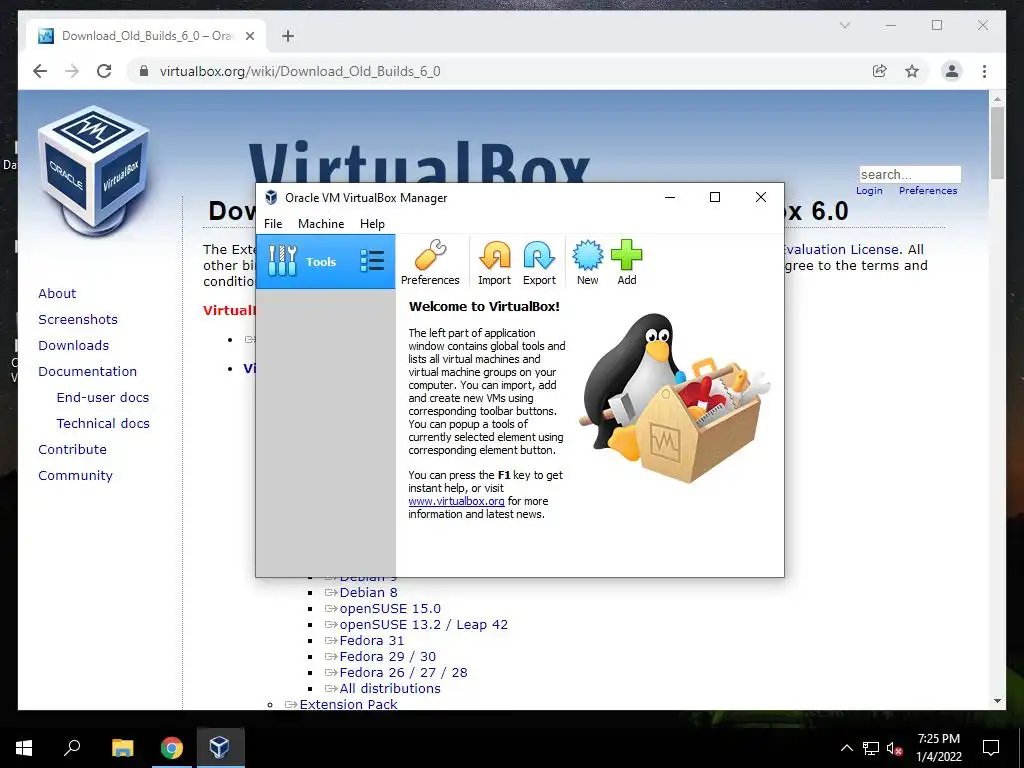Click the Export appliance toolbar icon
The width and height of the screenshot is (1024, 768).
[x=539, y=262]
